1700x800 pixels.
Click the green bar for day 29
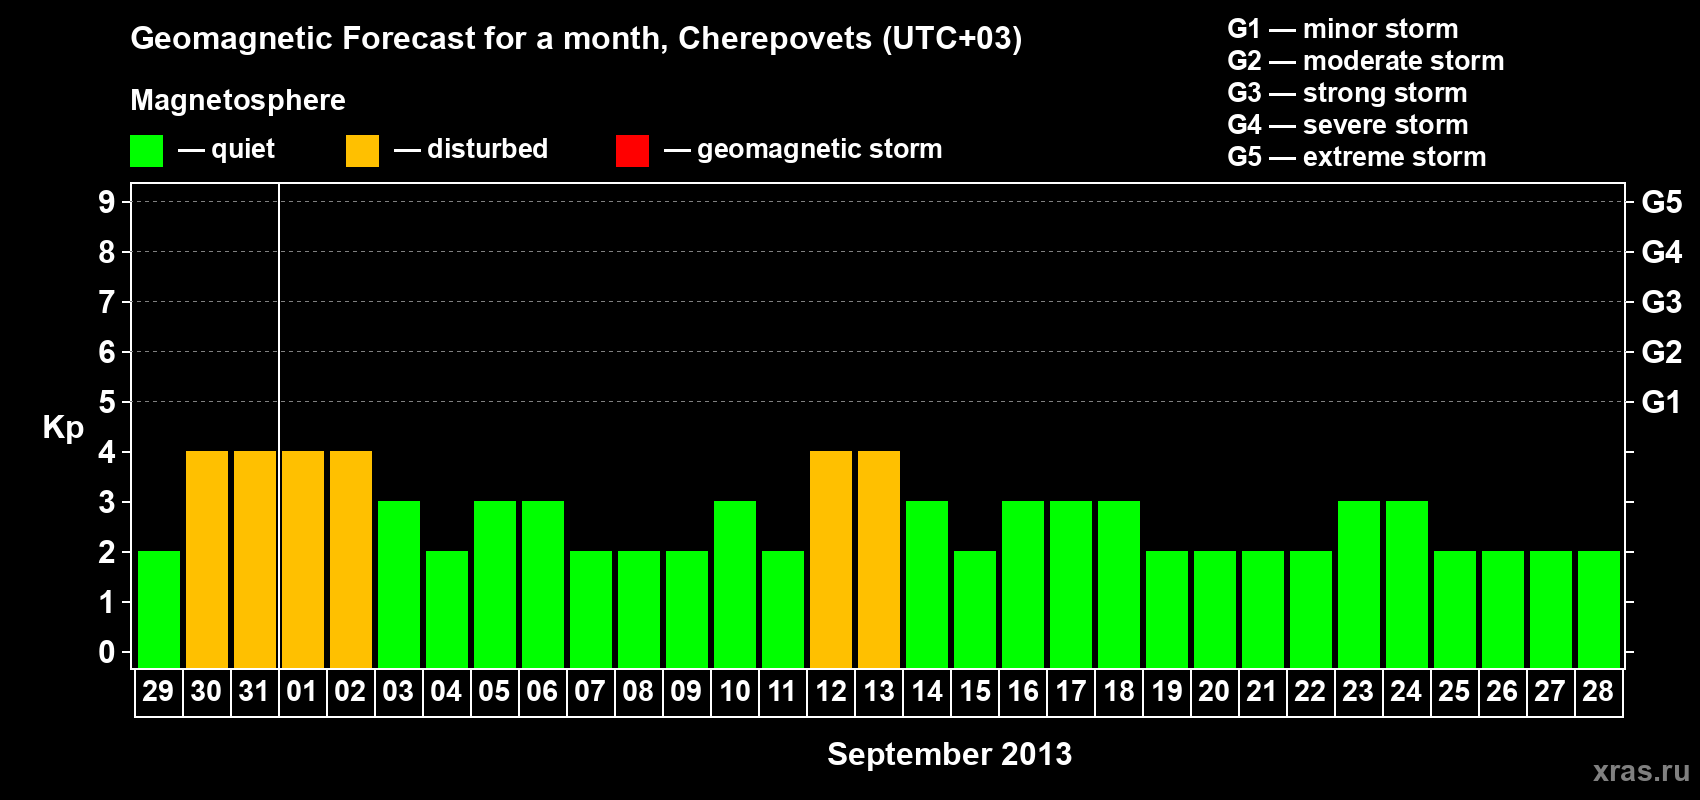point(159,609)
